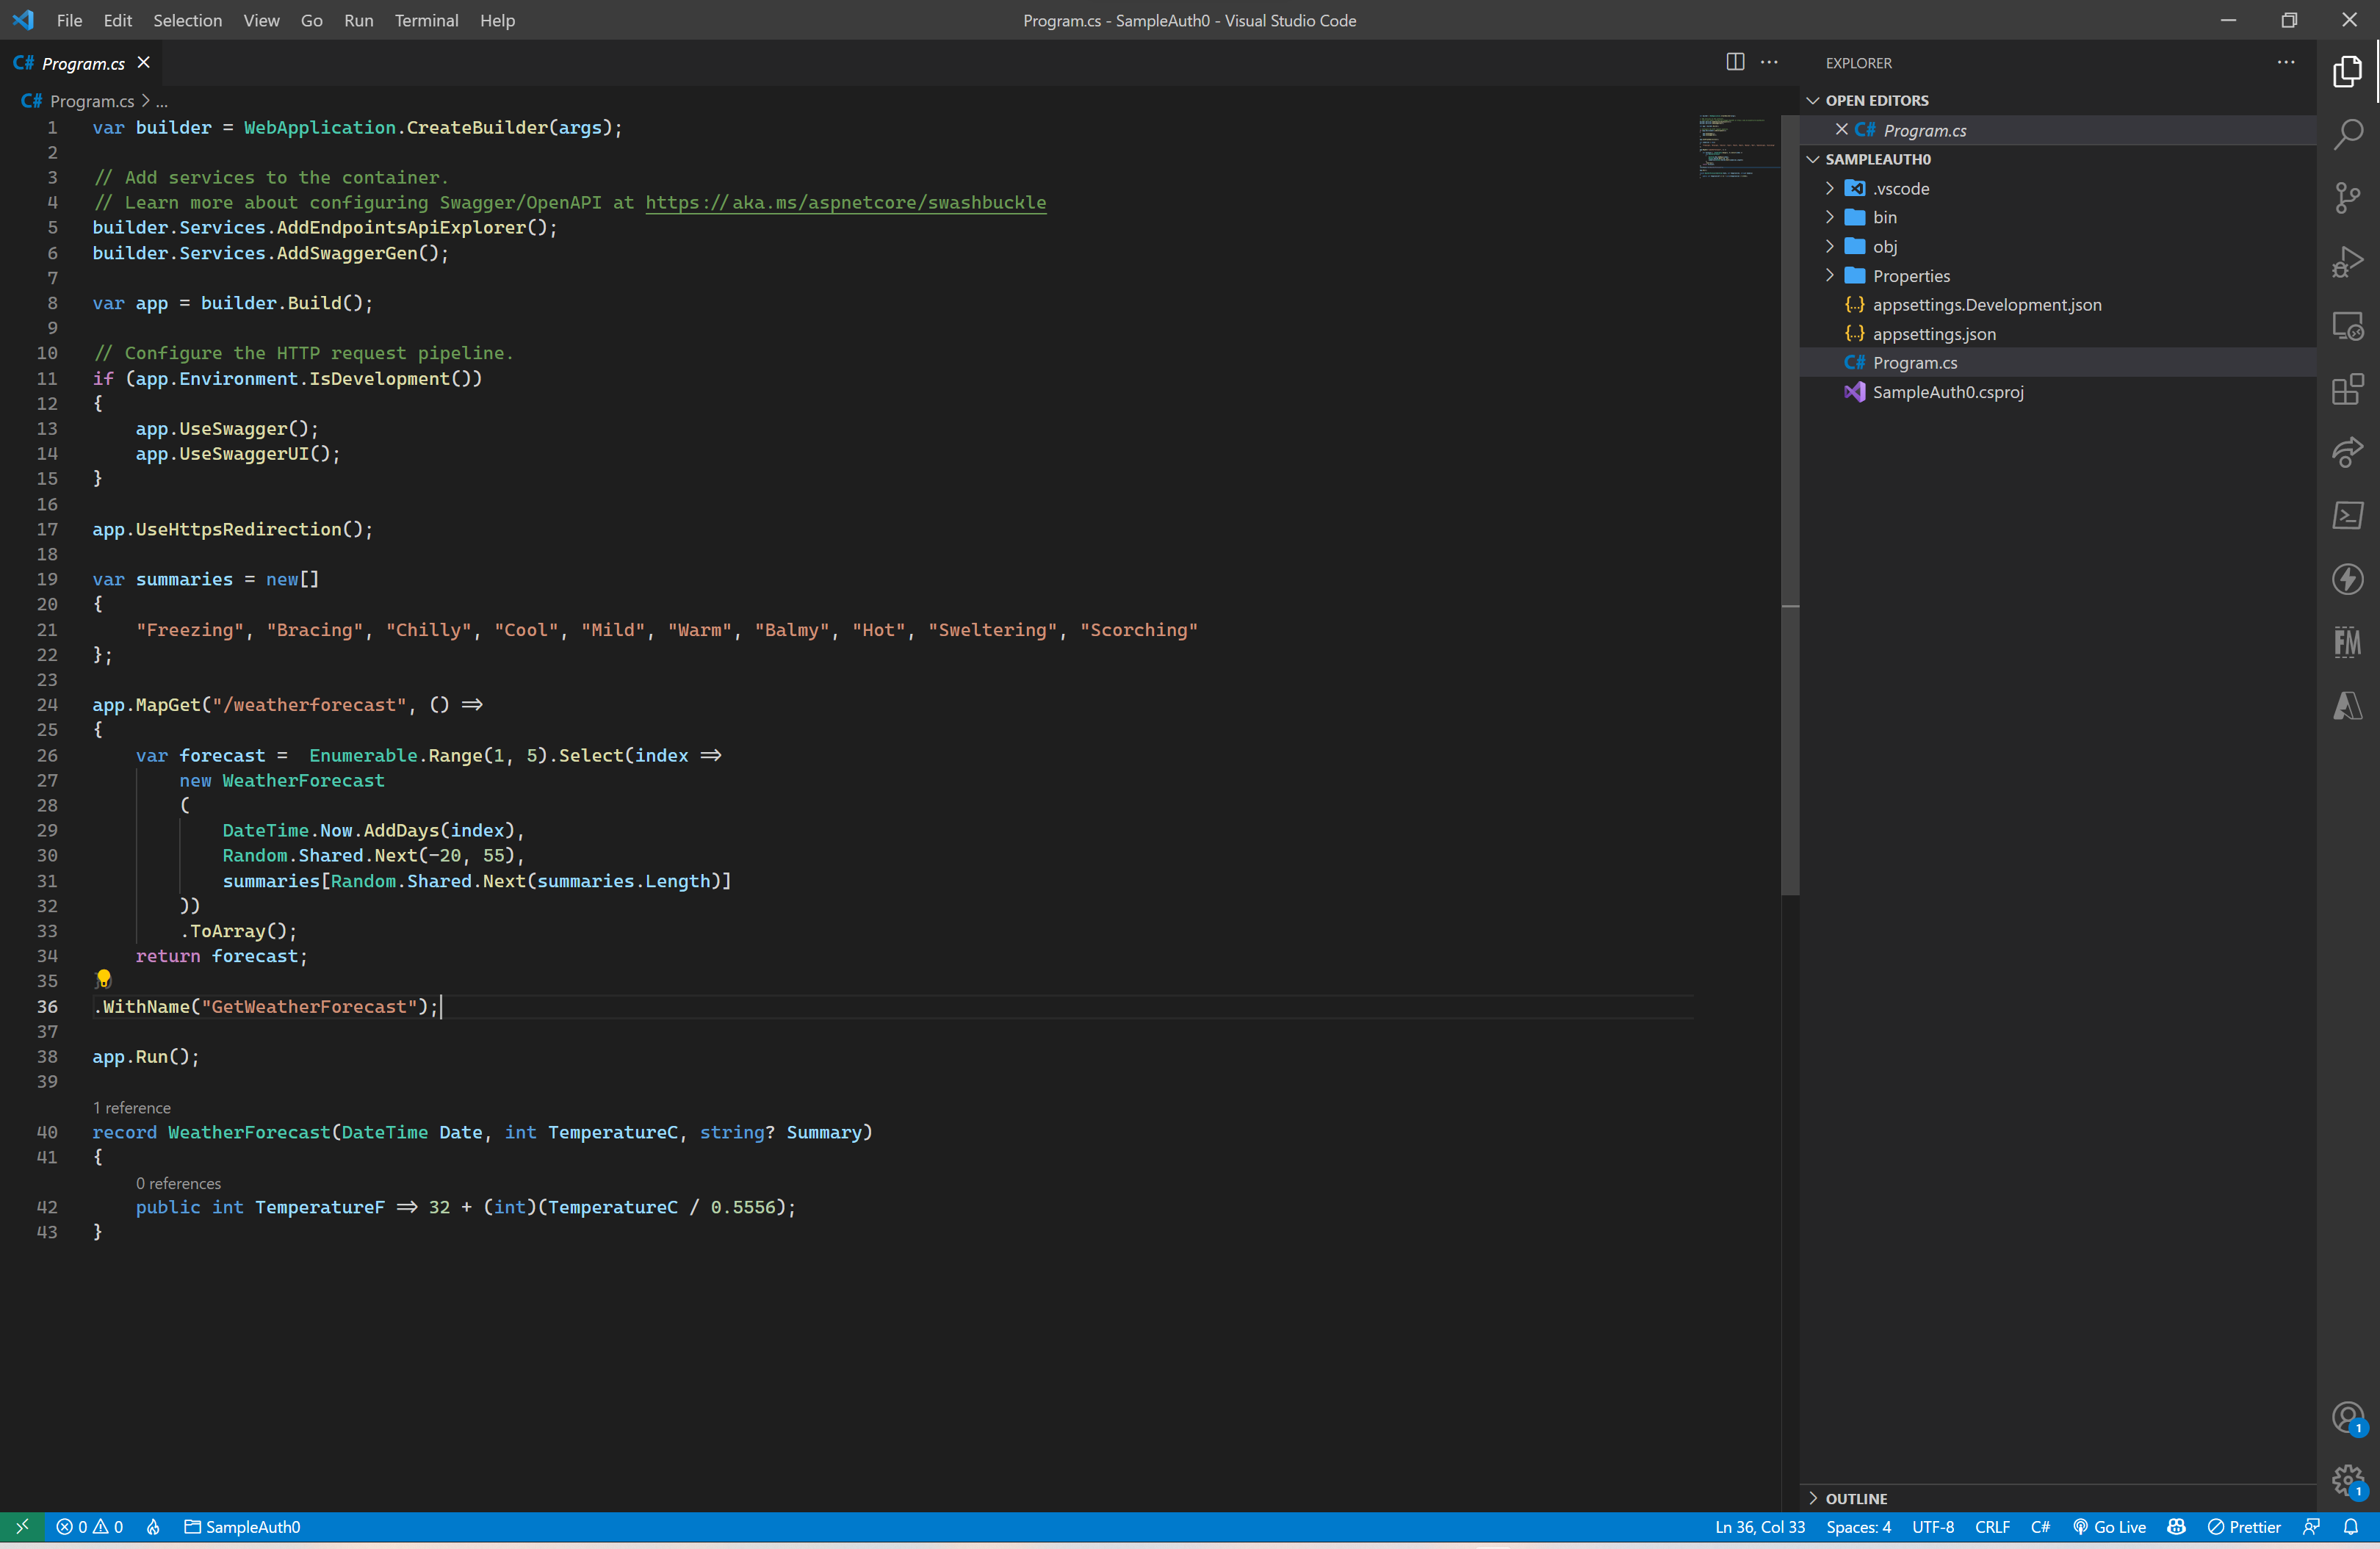Expand the OUTLINE section
This screenshot has height=1549, width=2380.
click(1856, 1498)
